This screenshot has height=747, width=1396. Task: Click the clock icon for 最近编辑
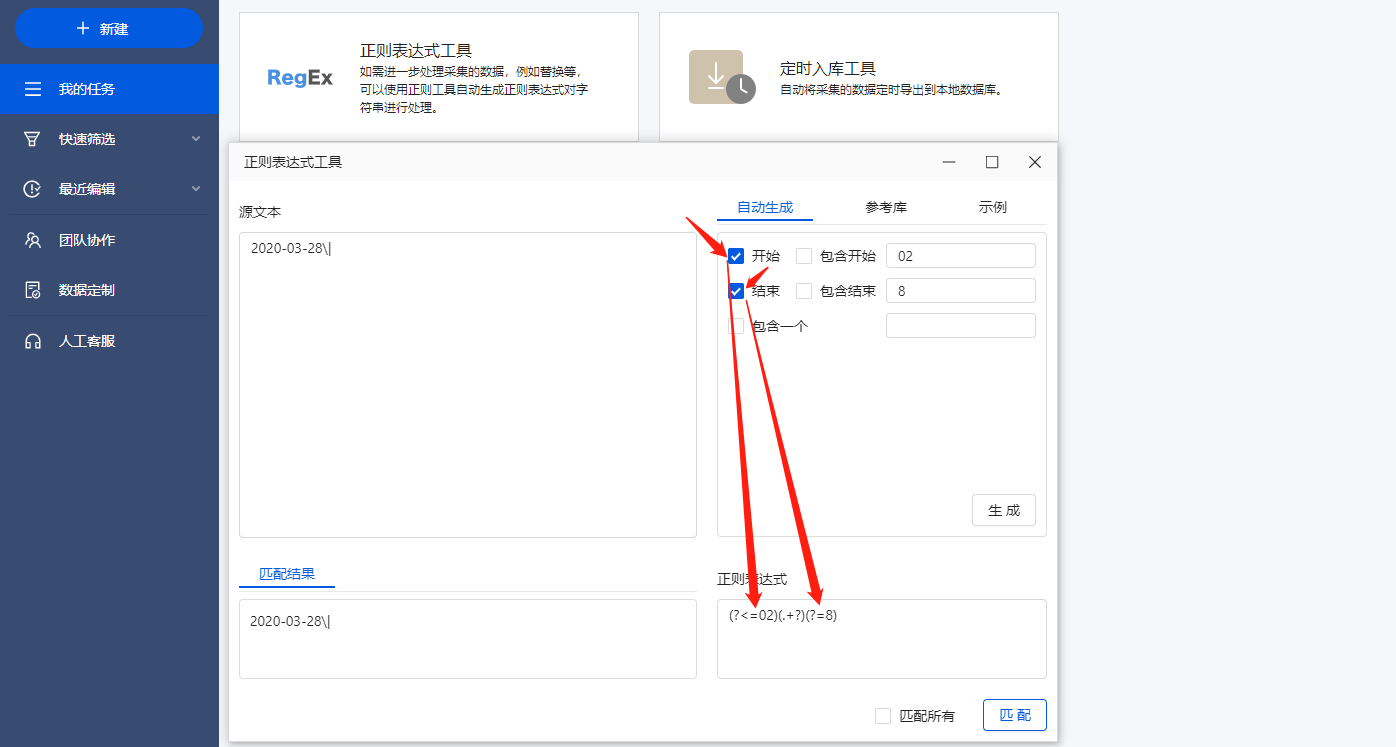tap(33, 189)
